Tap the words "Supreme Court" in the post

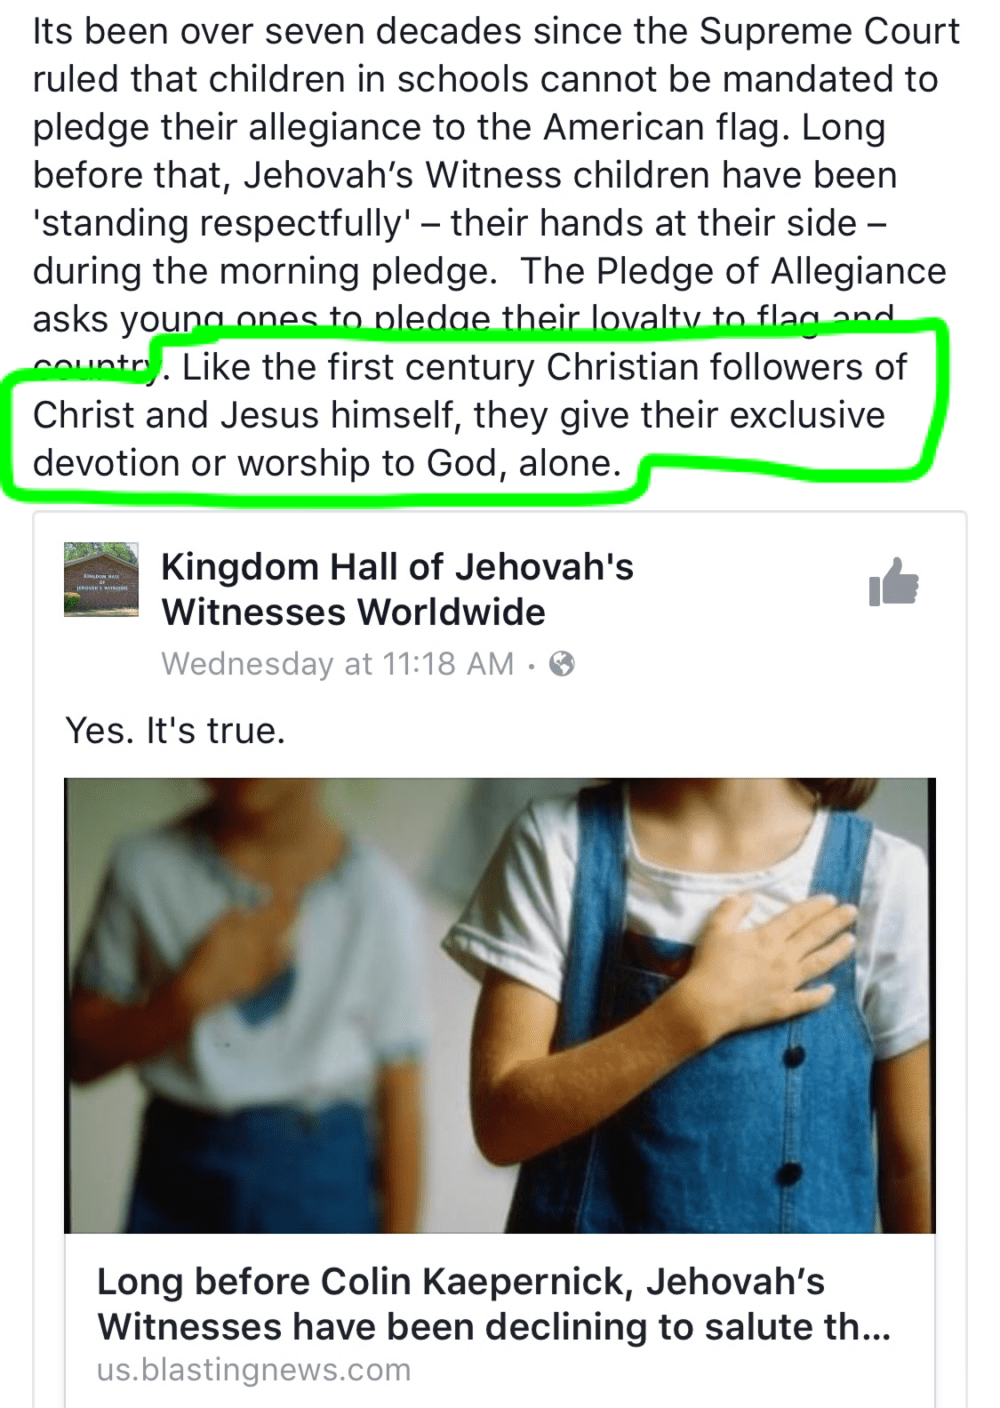point(829,32)
